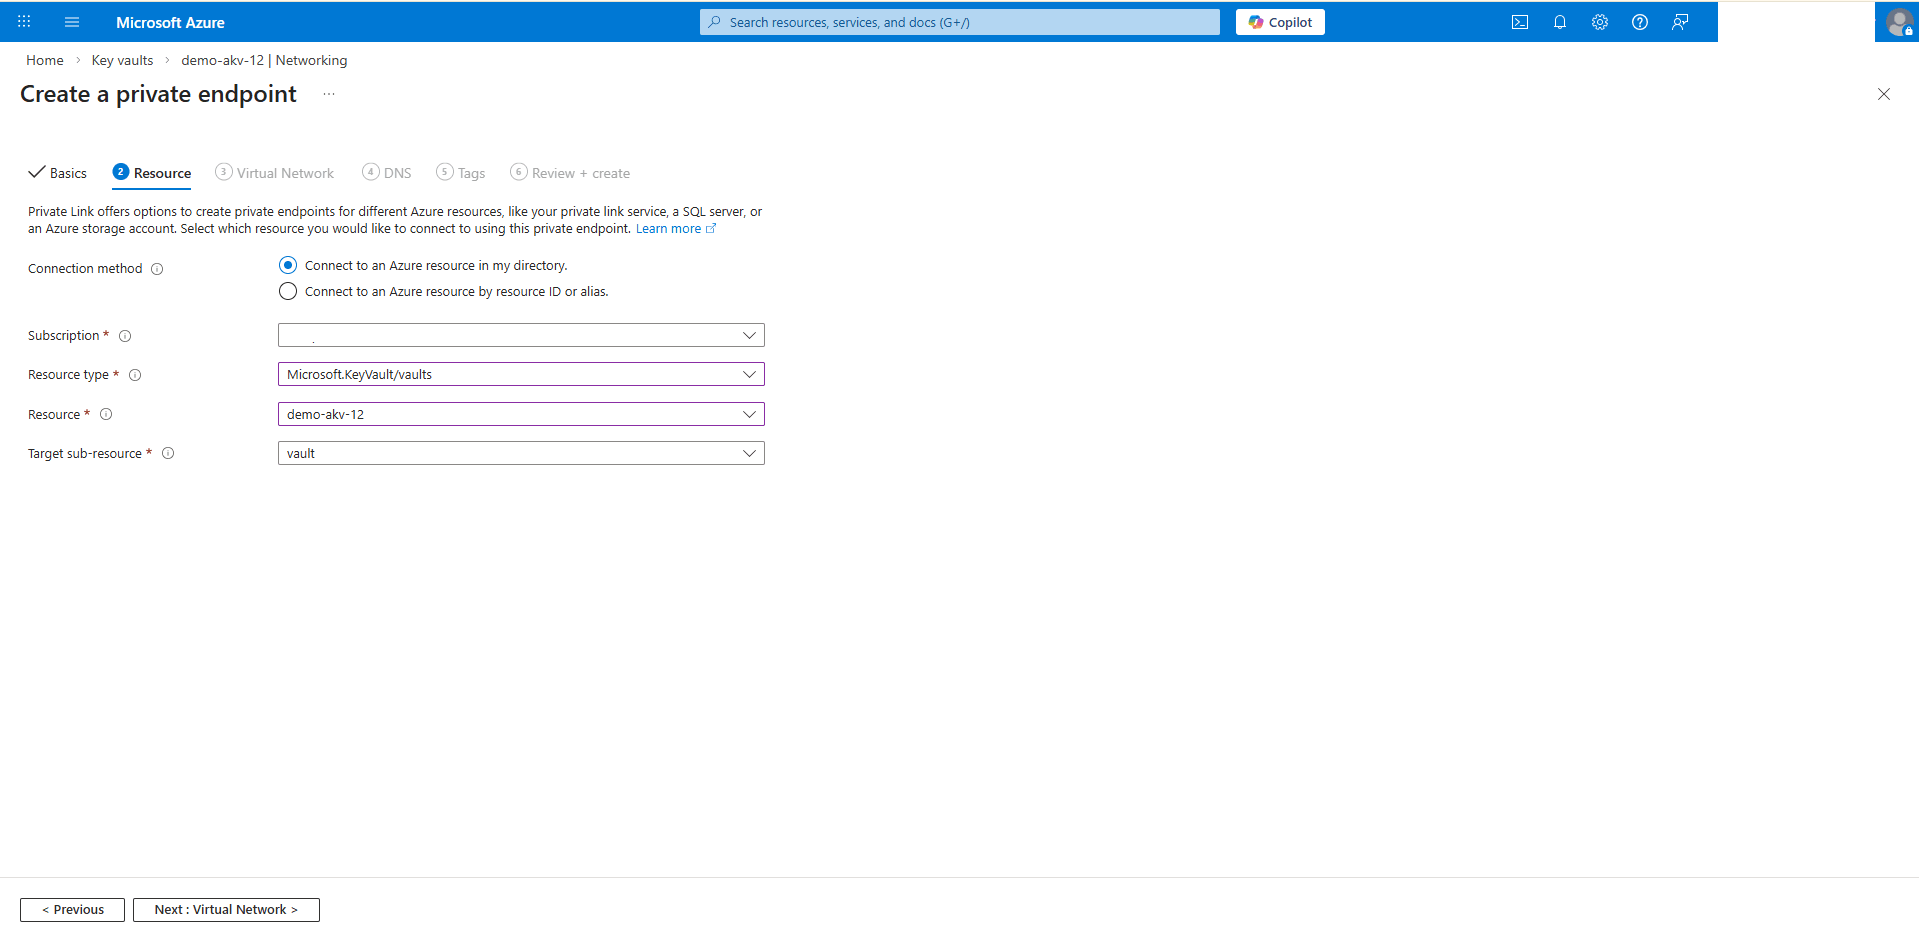The width and height of the screenshot is (1919, 946).
Task: Open the feedback panel
Action: coord(1679,21)
